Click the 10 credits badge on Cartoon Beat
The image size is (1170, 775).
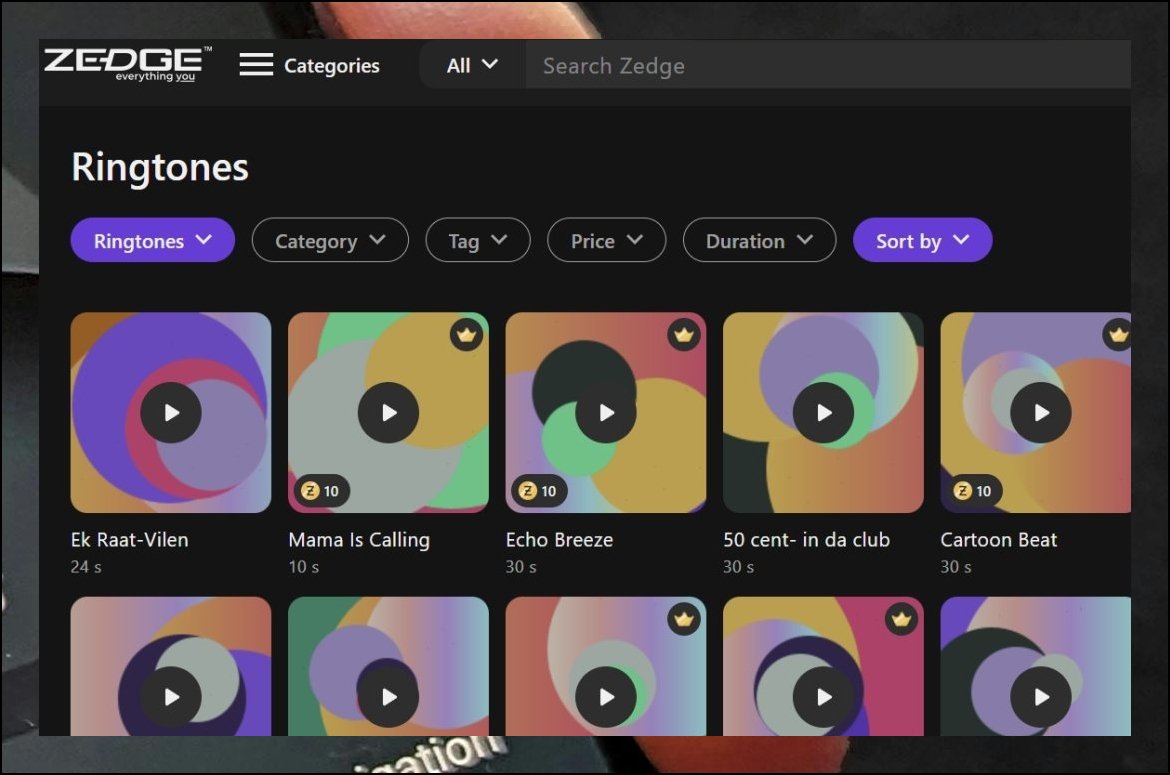974,491
